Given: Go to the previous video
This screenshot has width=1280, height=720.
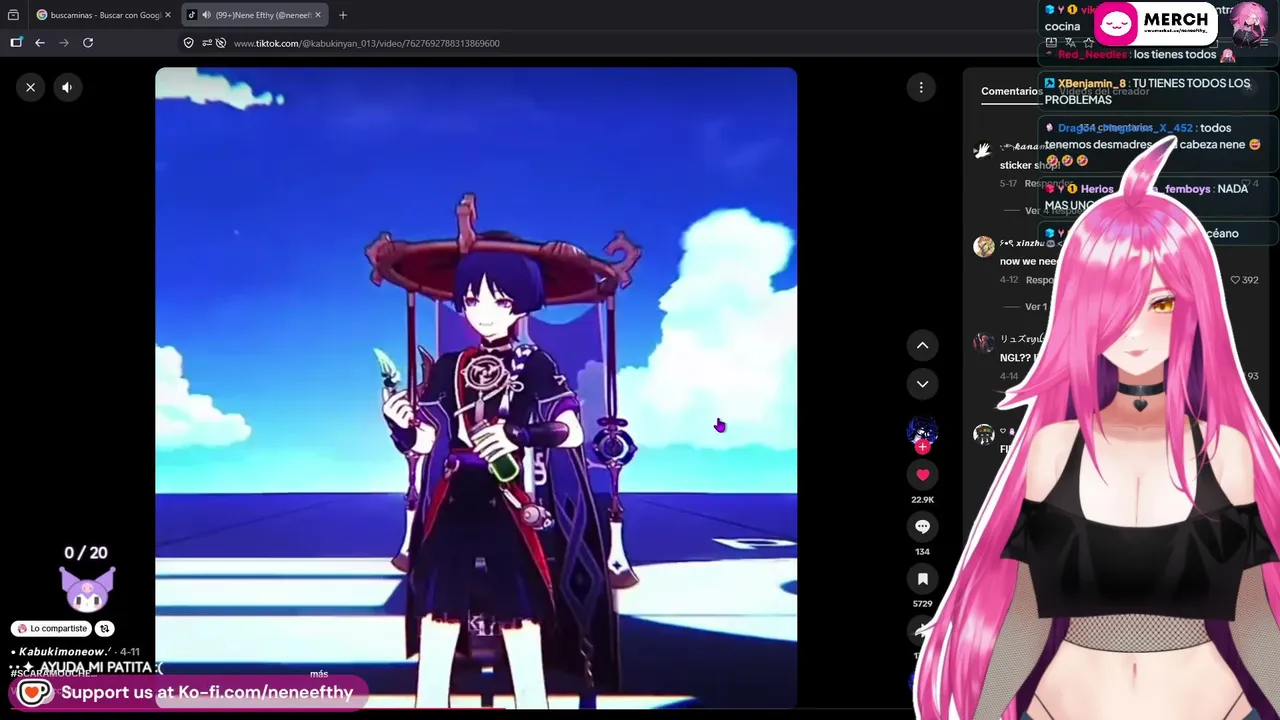Looking at the screenshot, I should click(x=922, y=345).
